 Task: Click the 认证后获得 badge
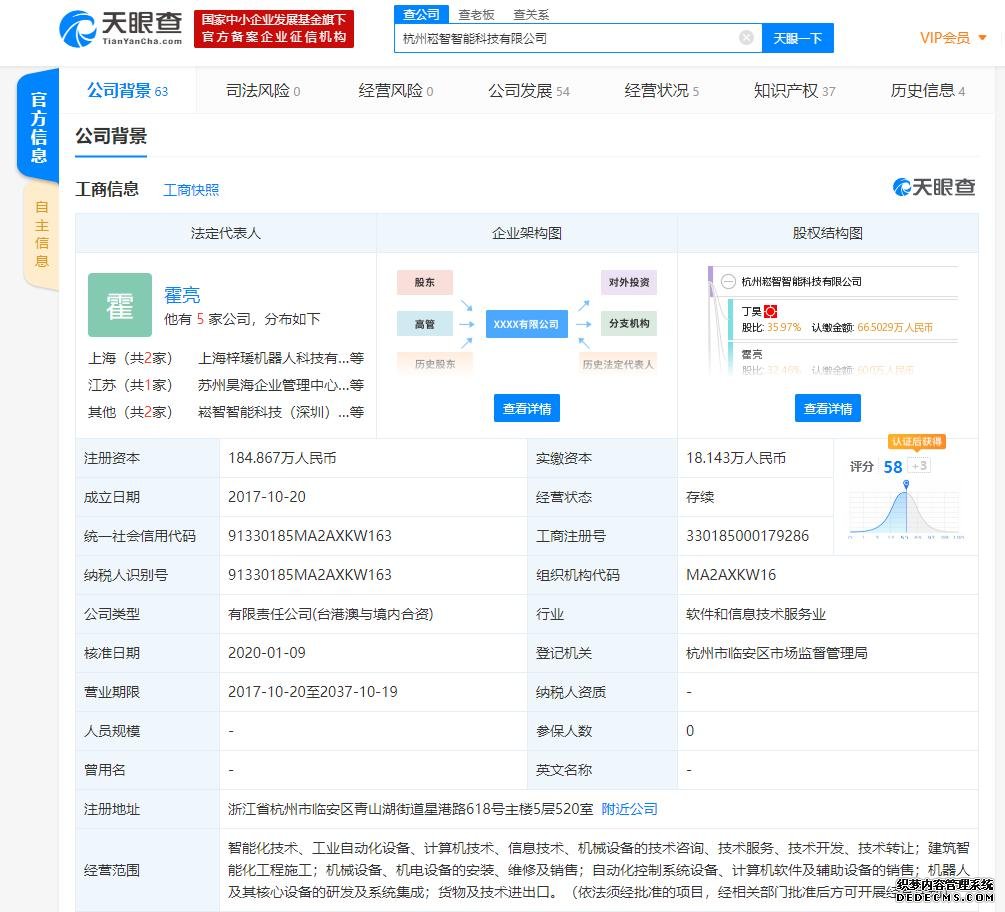[917, 442]
